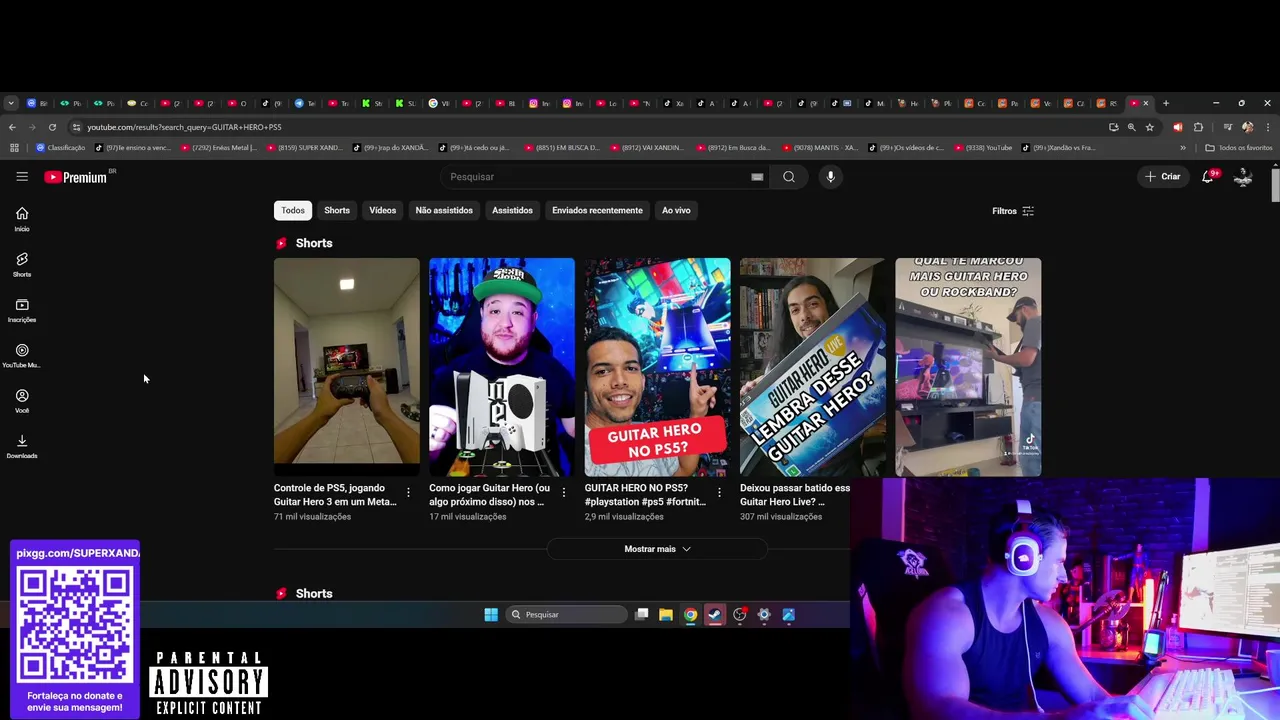Image resolution: width=1280 pixels, height=720 pixels.
Task: Select the Ao vivo chip
Action: click(676, 210)
